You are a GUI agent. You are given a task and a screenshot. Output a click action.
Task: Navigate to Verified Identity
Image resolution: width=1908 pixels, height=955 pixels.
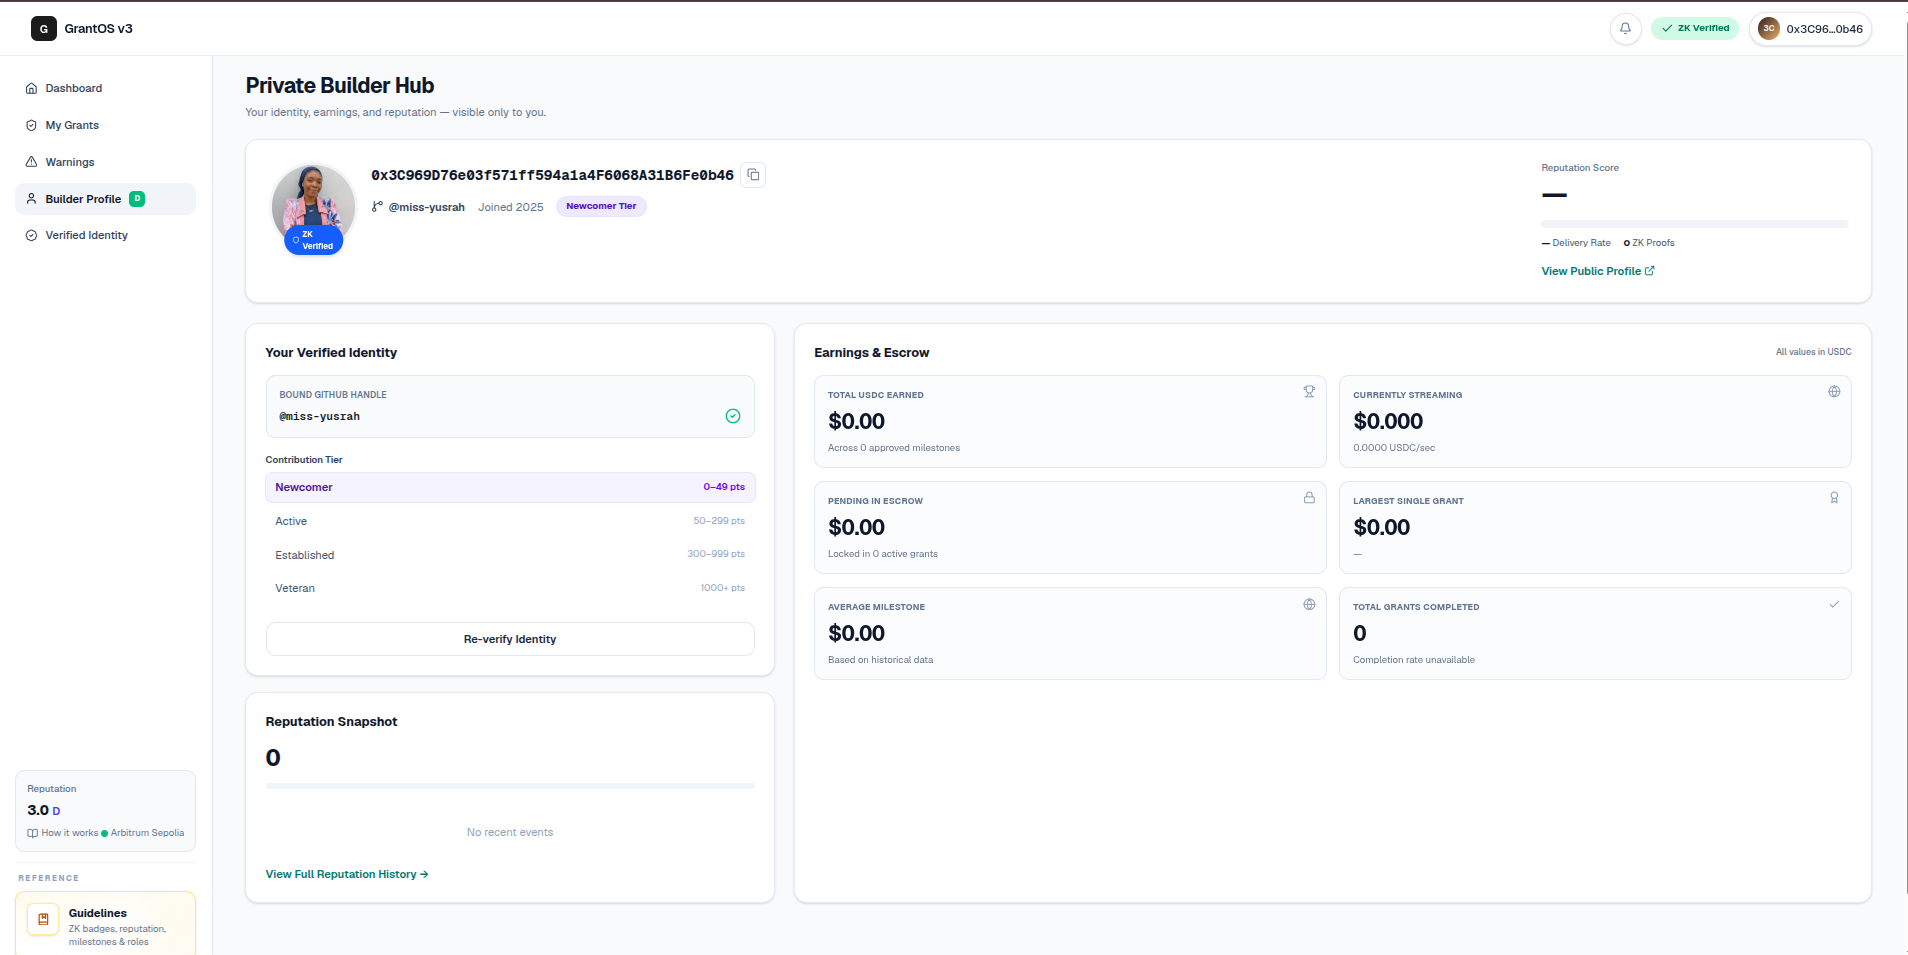pos(105,235)
